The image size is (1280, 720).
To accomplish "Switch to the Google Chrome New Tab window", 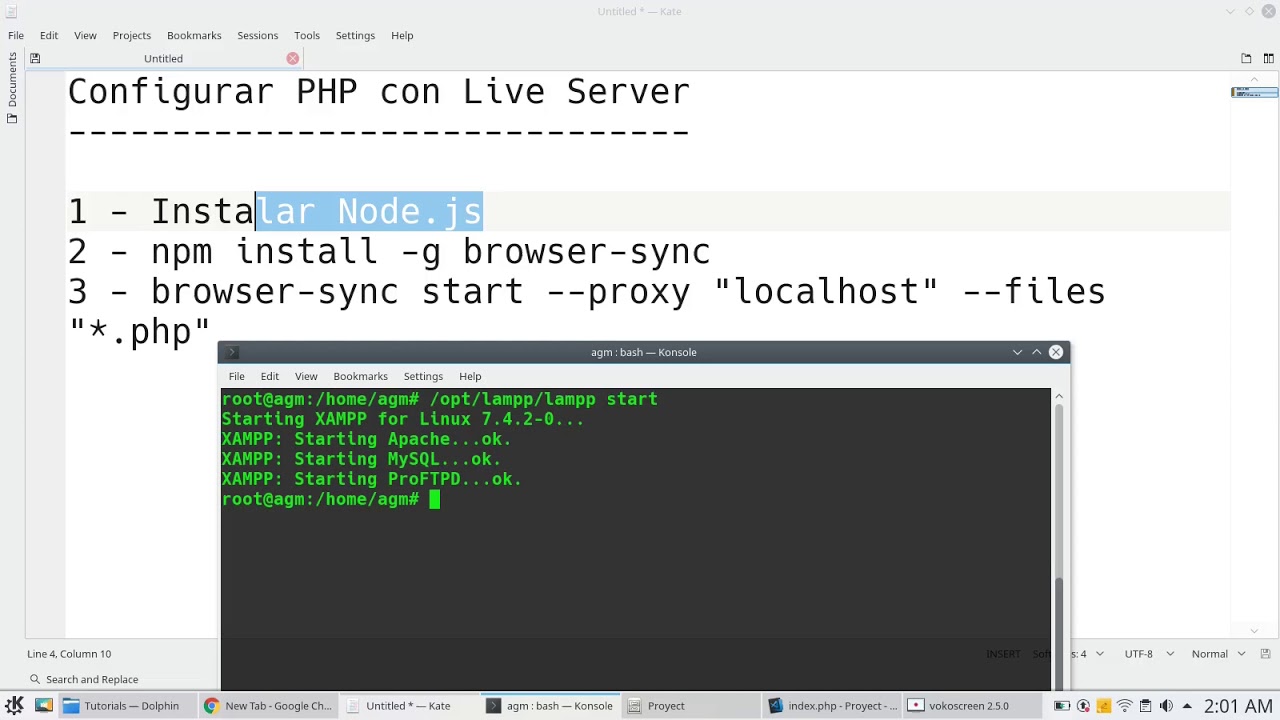I will coord(268,706).
